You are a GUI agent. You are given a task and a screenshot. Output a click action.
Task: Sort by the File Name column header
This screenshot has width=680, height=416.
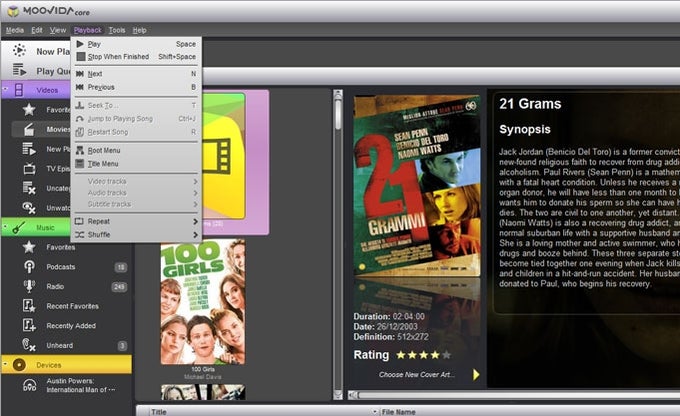[399, 412]
